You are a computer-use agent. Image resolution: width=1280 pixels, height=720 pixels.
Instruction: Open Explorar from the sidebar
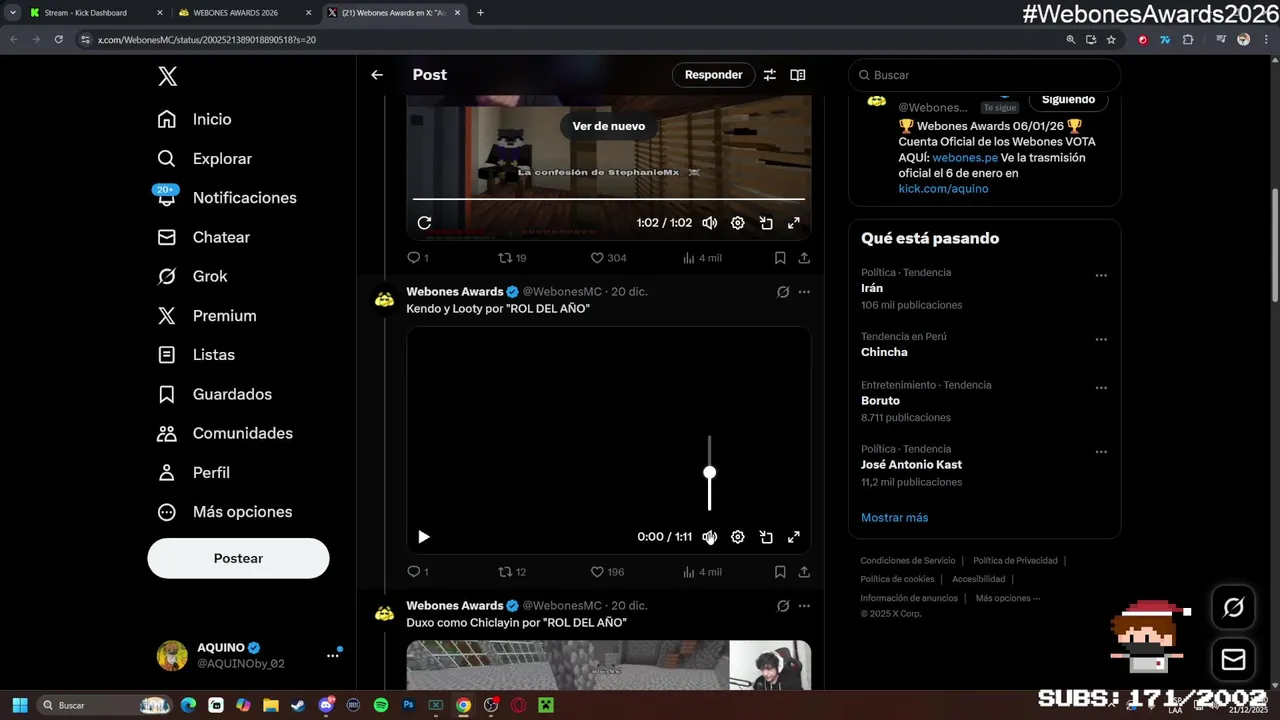(x=204, y=158)
